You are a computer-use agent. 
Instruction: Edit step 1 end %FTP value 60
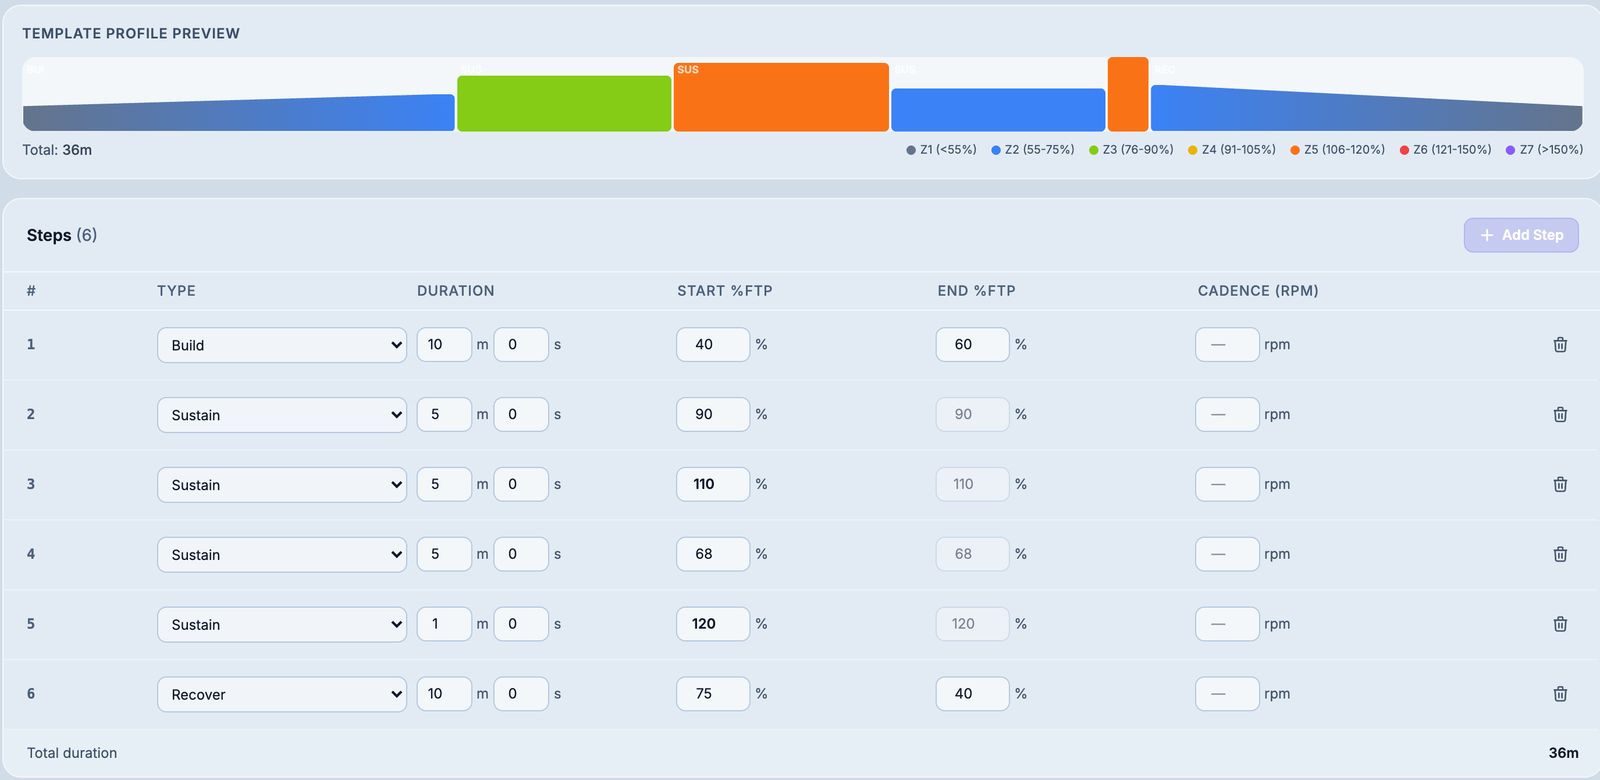[972, 344]
